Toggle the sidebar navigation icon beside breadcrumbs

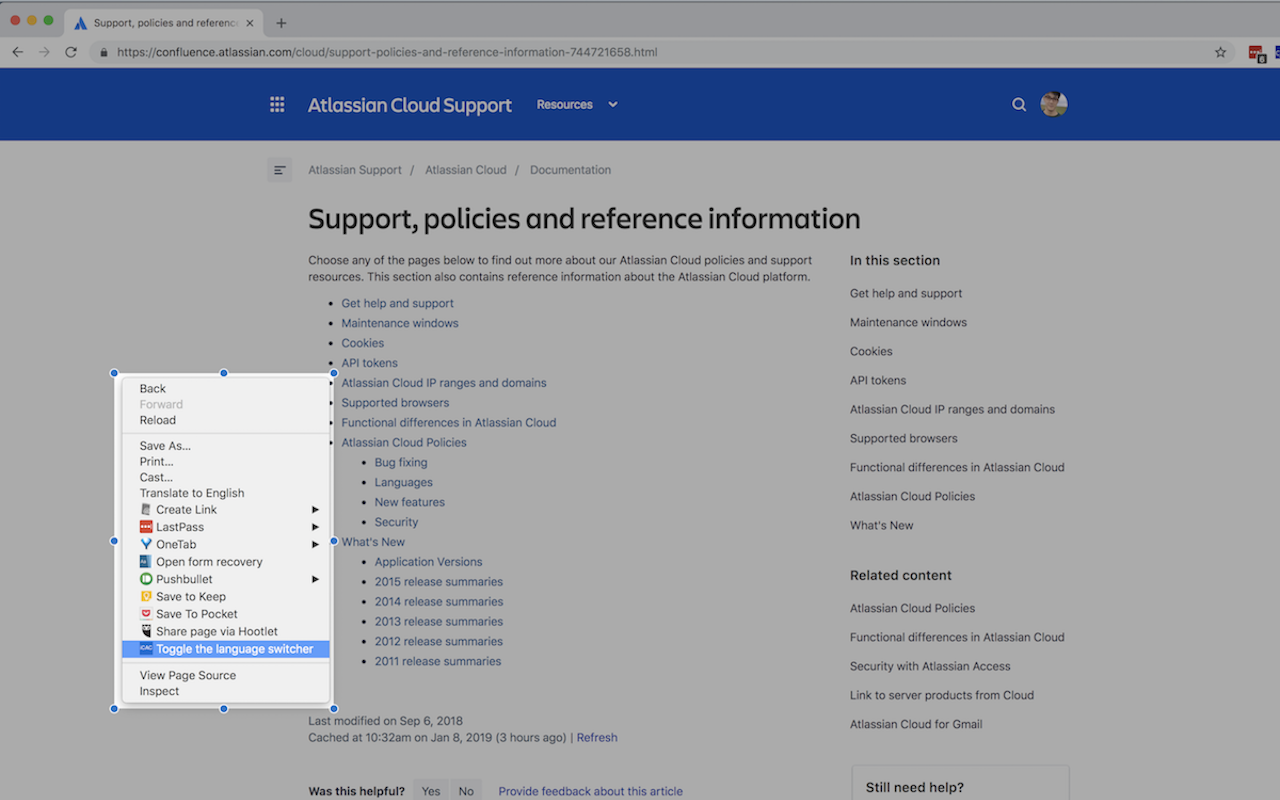280,170
